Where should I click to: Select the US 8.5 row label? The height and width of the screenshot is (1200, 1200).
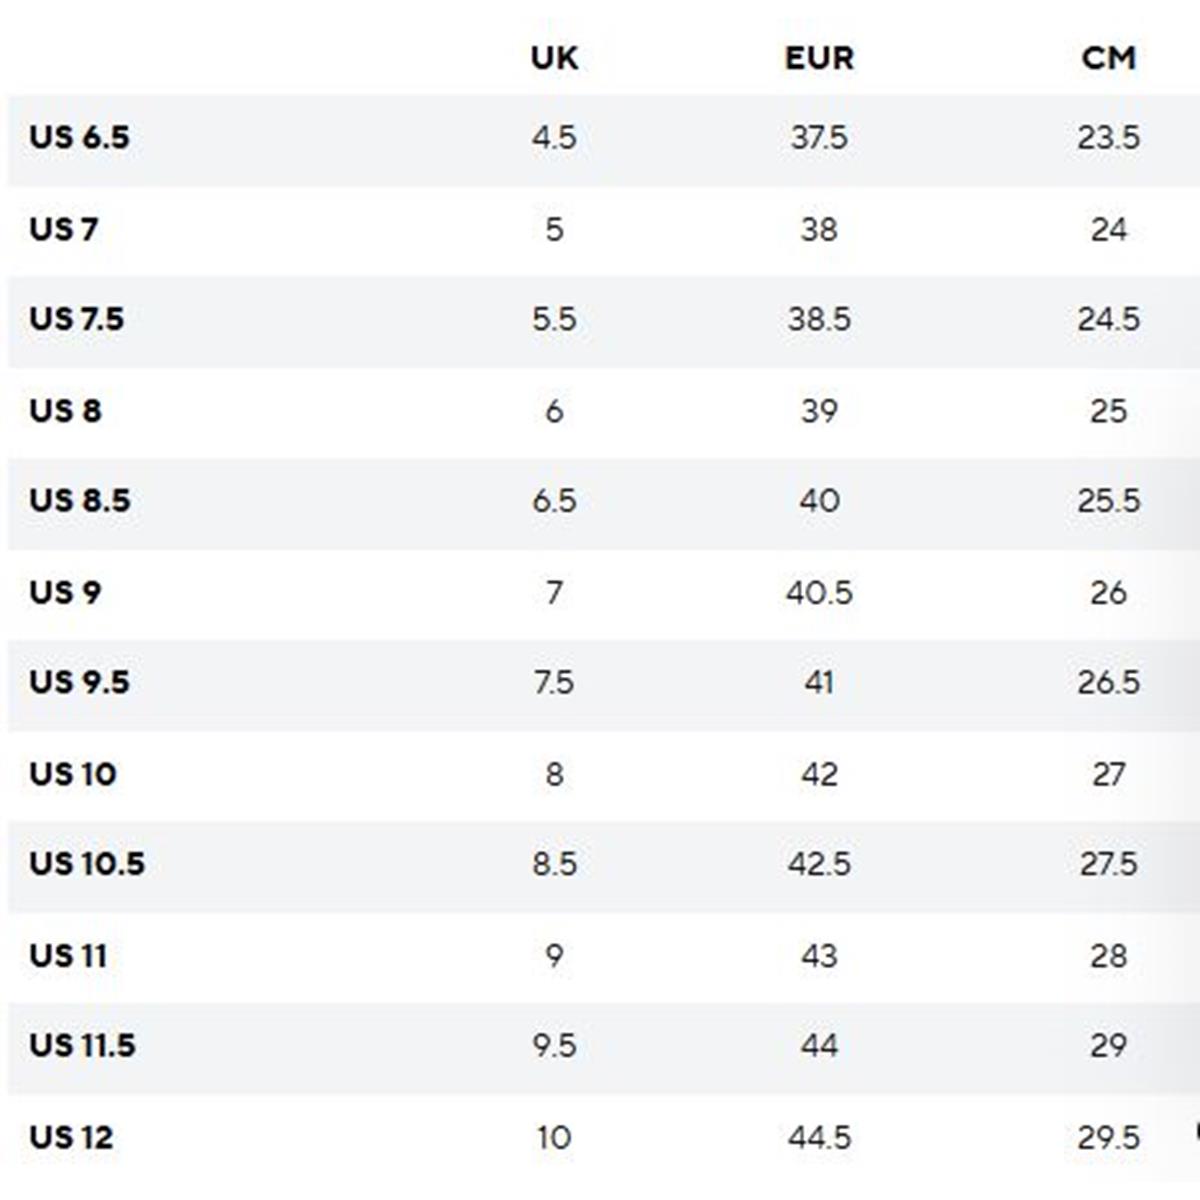(79, 500)
